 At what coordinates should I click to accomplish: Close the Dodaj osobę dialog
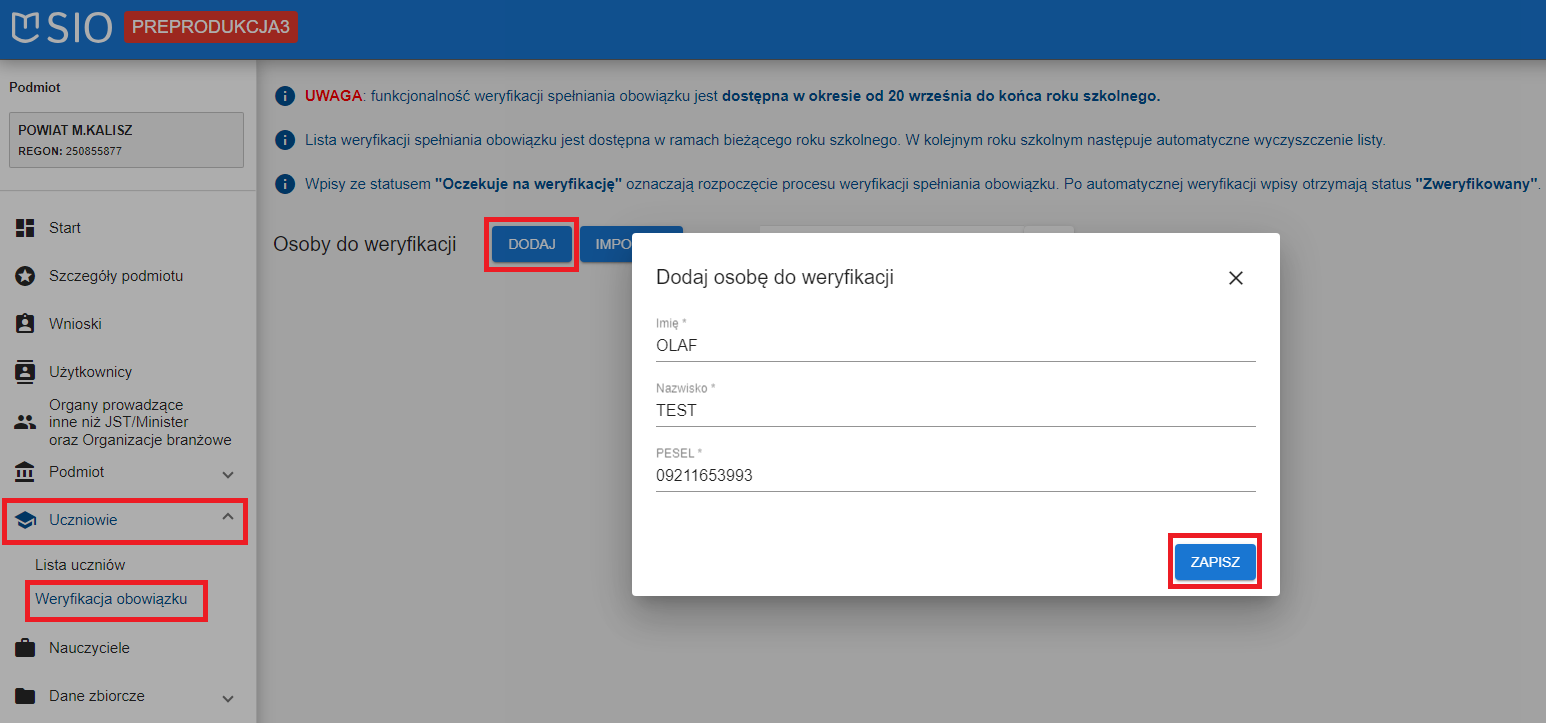[1235, 278]
